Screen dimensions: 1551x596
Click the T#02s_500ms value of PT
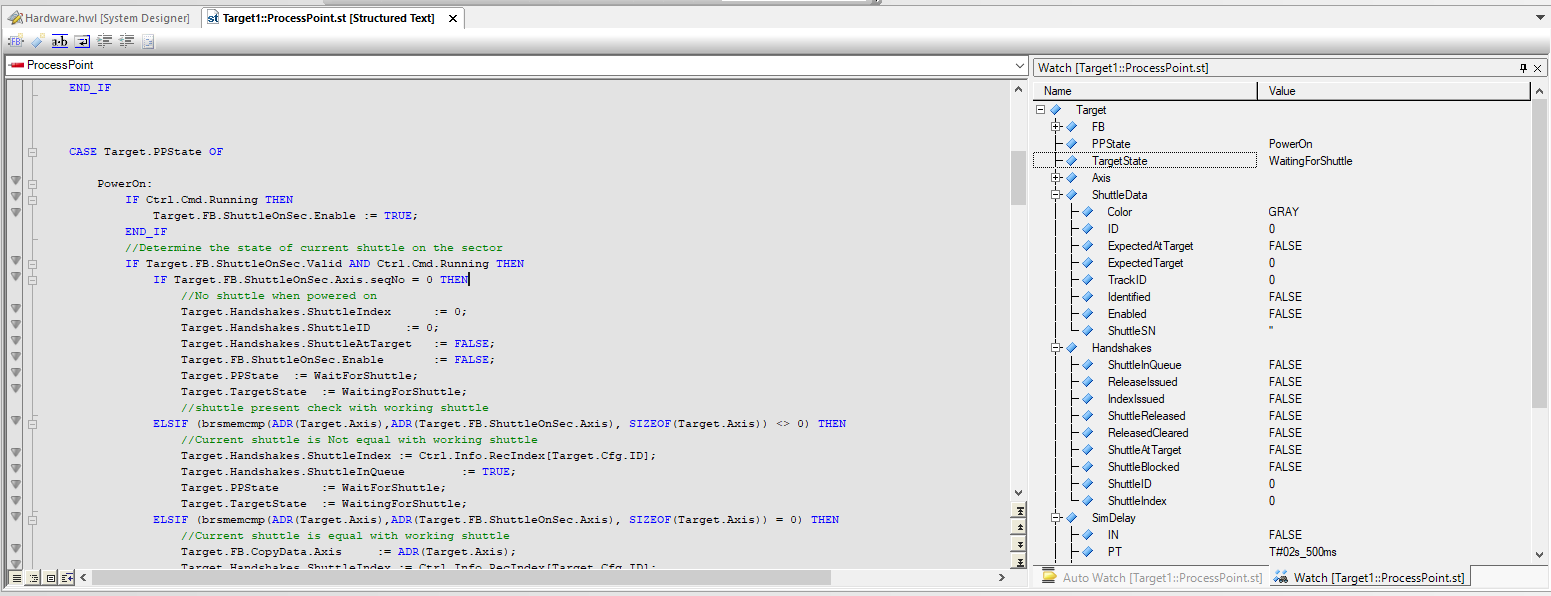(x=1303, y=552)
